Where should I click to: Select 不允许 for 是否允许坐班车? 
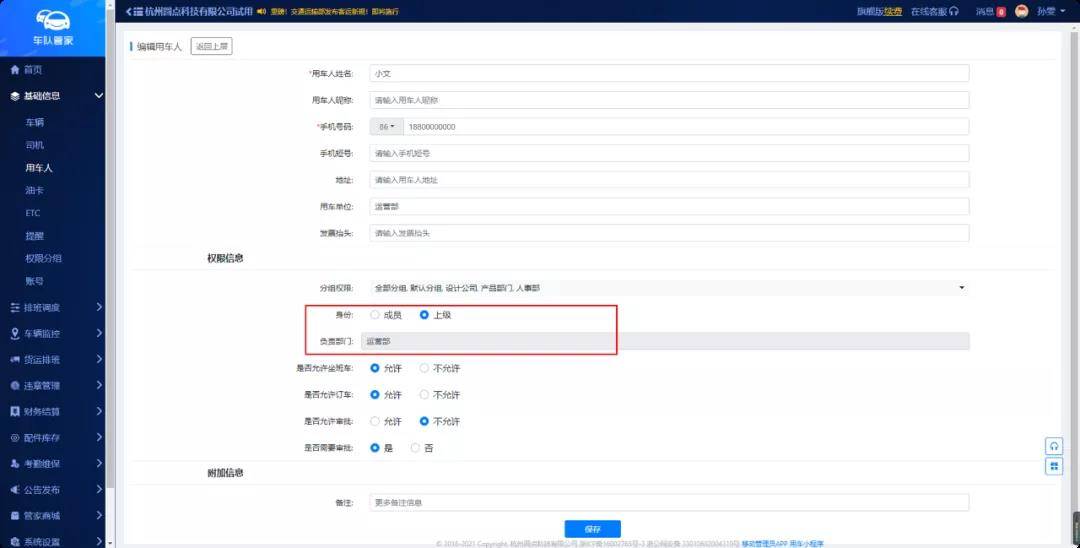[425, 368]
